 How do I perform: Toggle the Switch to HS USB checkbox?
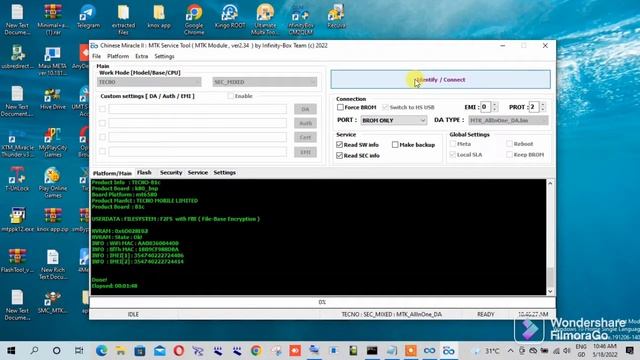[x=385, y=107]
